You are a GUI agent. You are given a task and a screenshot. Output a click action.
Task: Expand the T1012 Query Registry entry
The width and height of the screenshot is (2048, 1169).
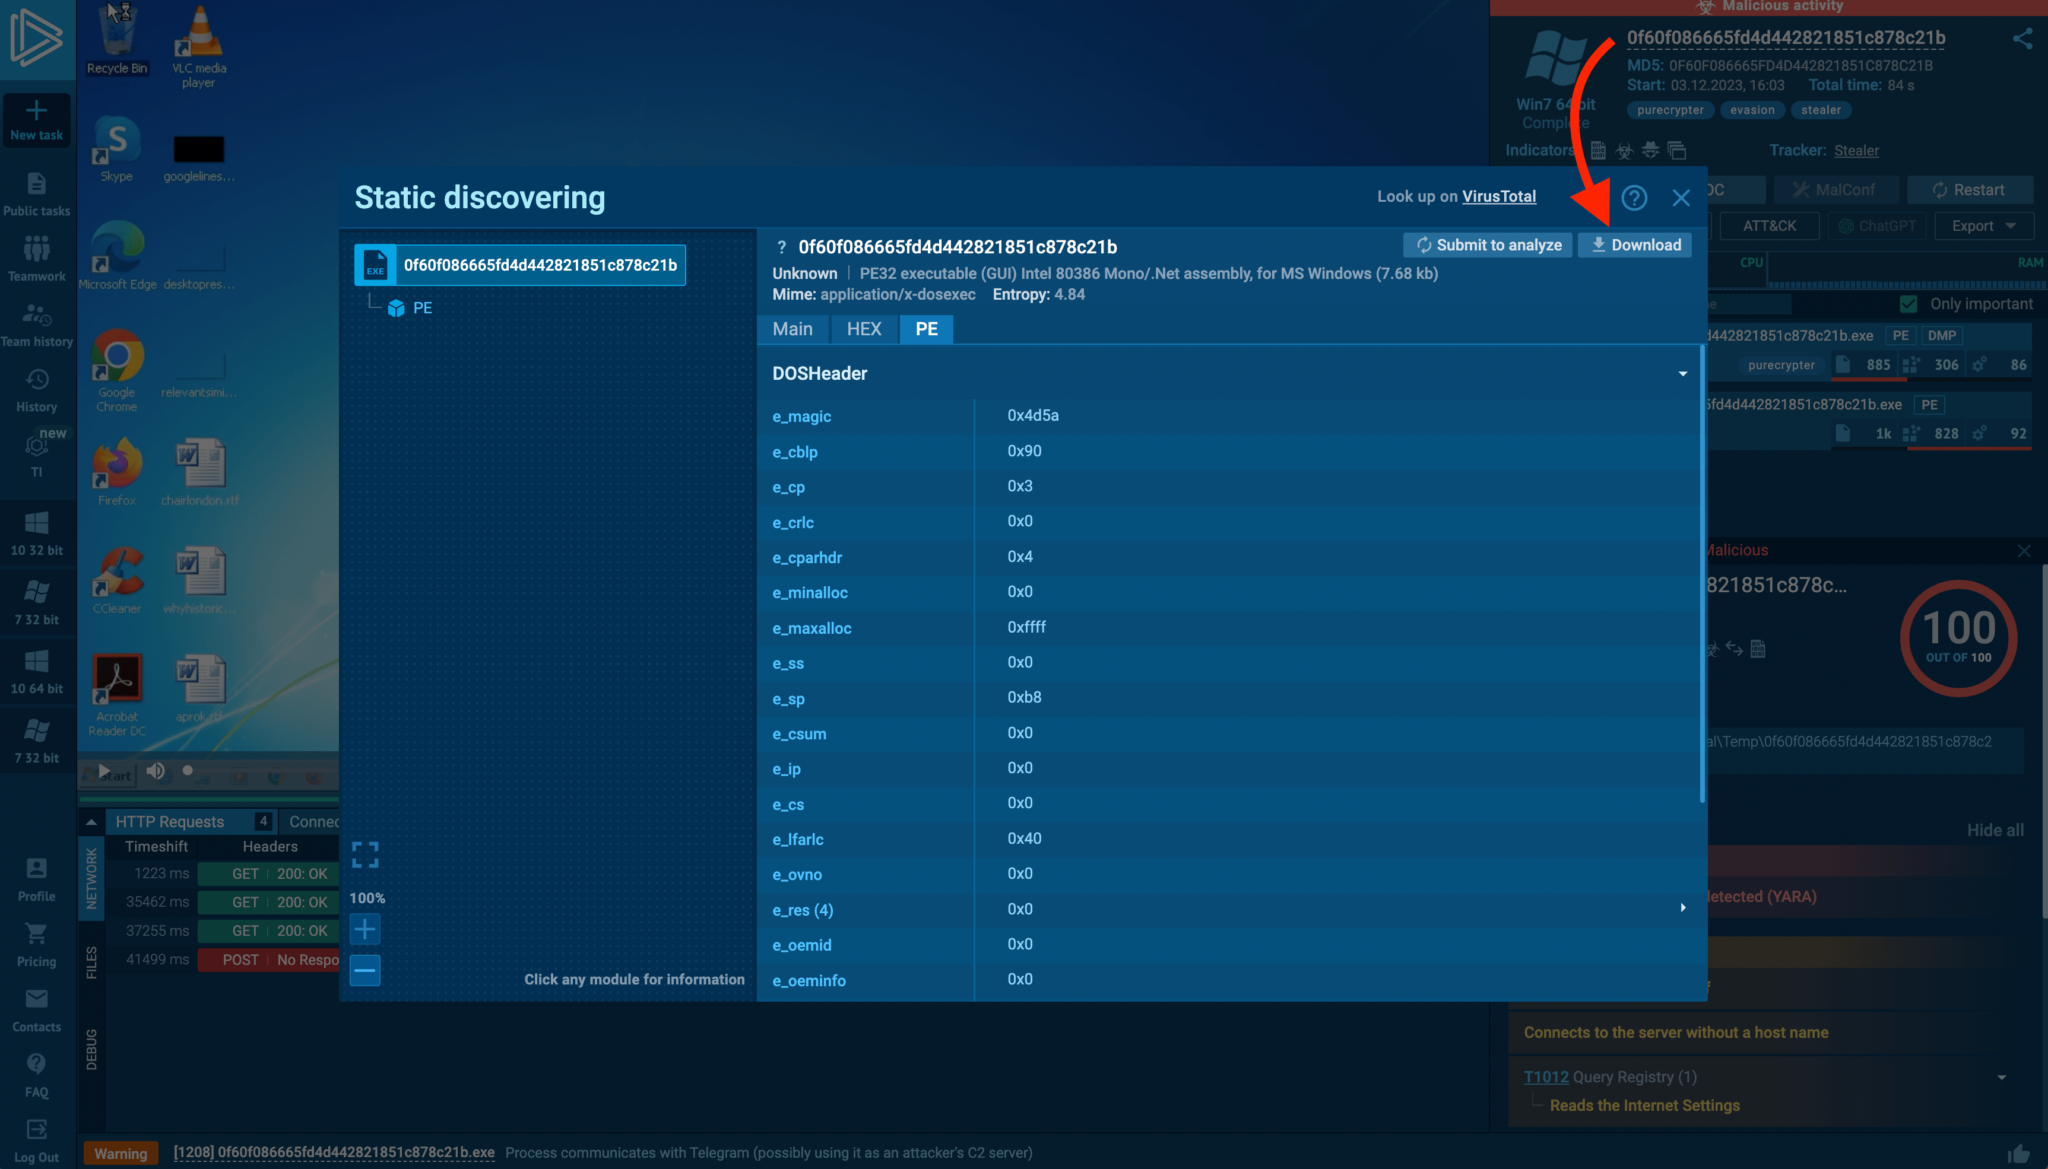[2001, 1078]
